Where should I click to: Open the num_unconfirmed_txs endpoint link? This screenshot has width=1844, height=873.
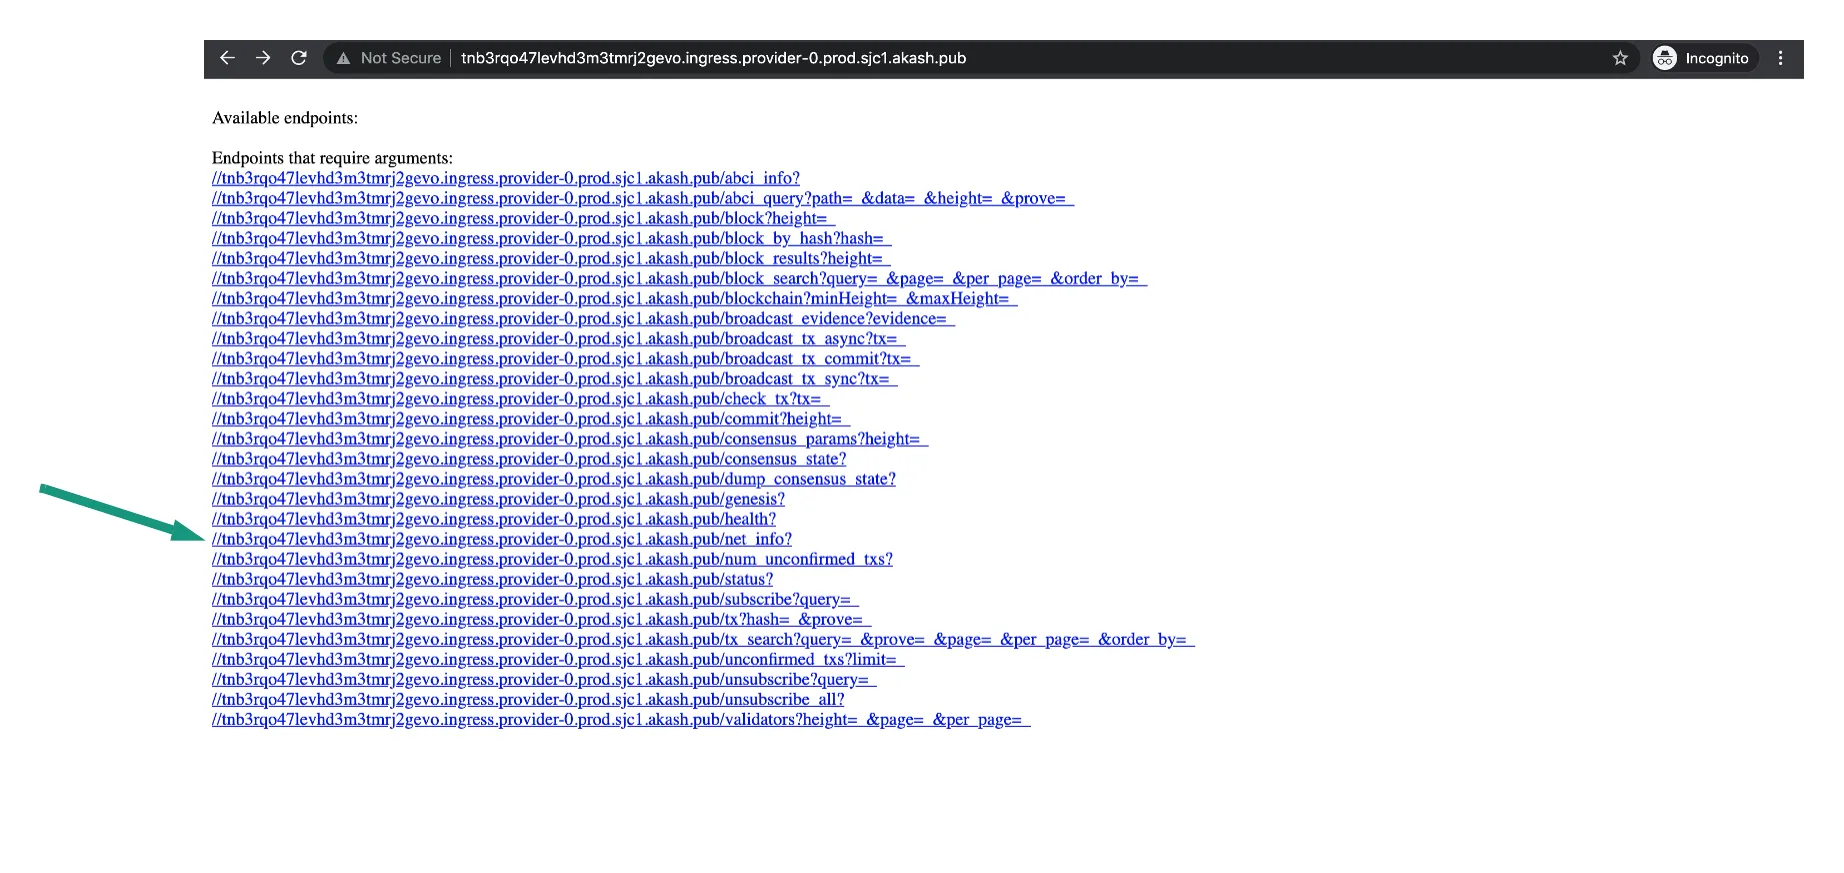(552, 559)
